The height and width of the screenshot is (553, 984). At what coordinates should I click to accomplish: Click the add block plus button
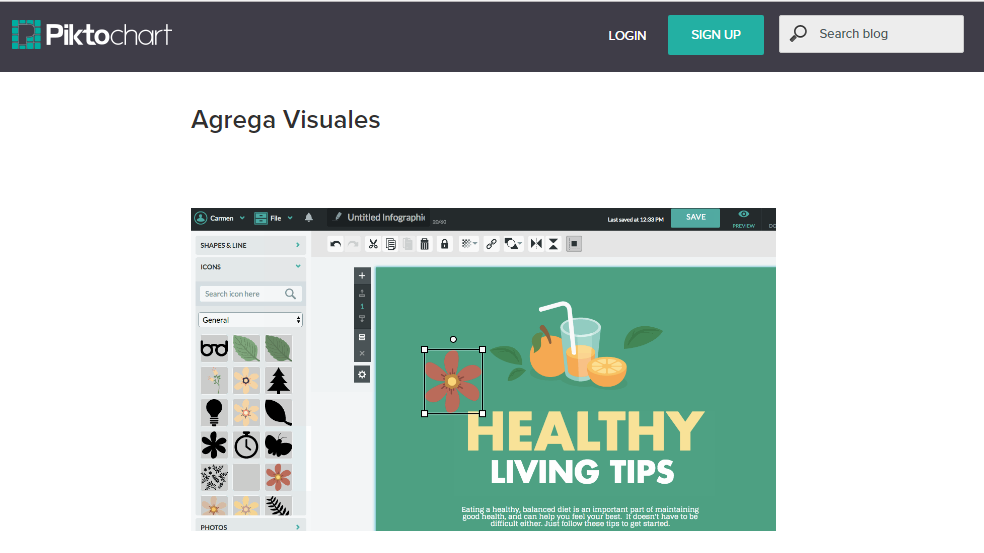362,276
